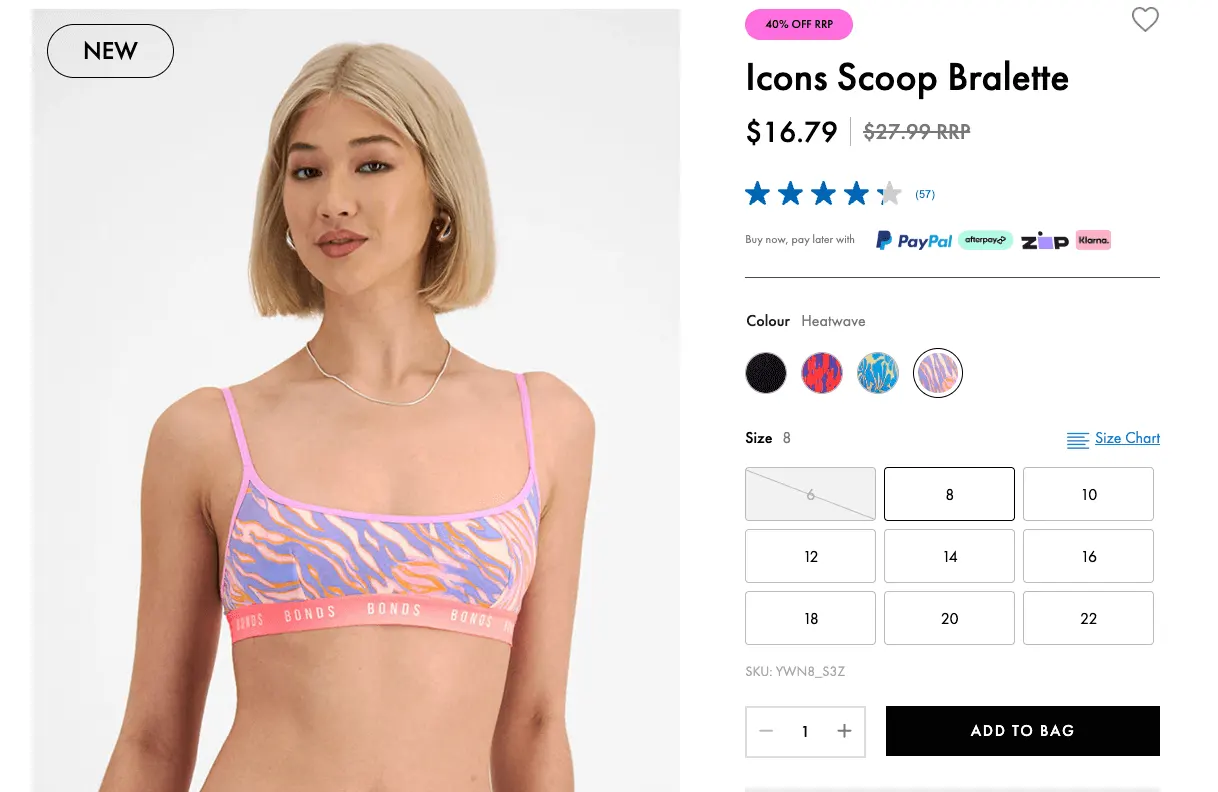Pick the black colour swatch
The height and width of the screenshot is (792, 1218).
[x=766, y=373]
